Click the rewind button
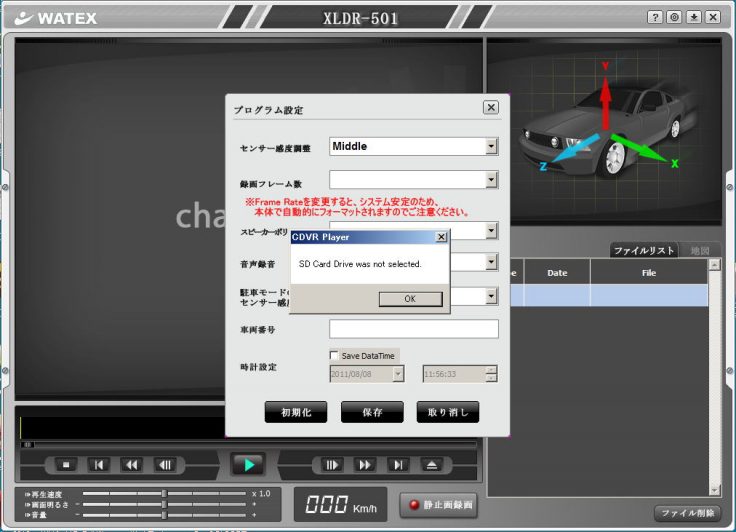 click(x=131, y=465)
